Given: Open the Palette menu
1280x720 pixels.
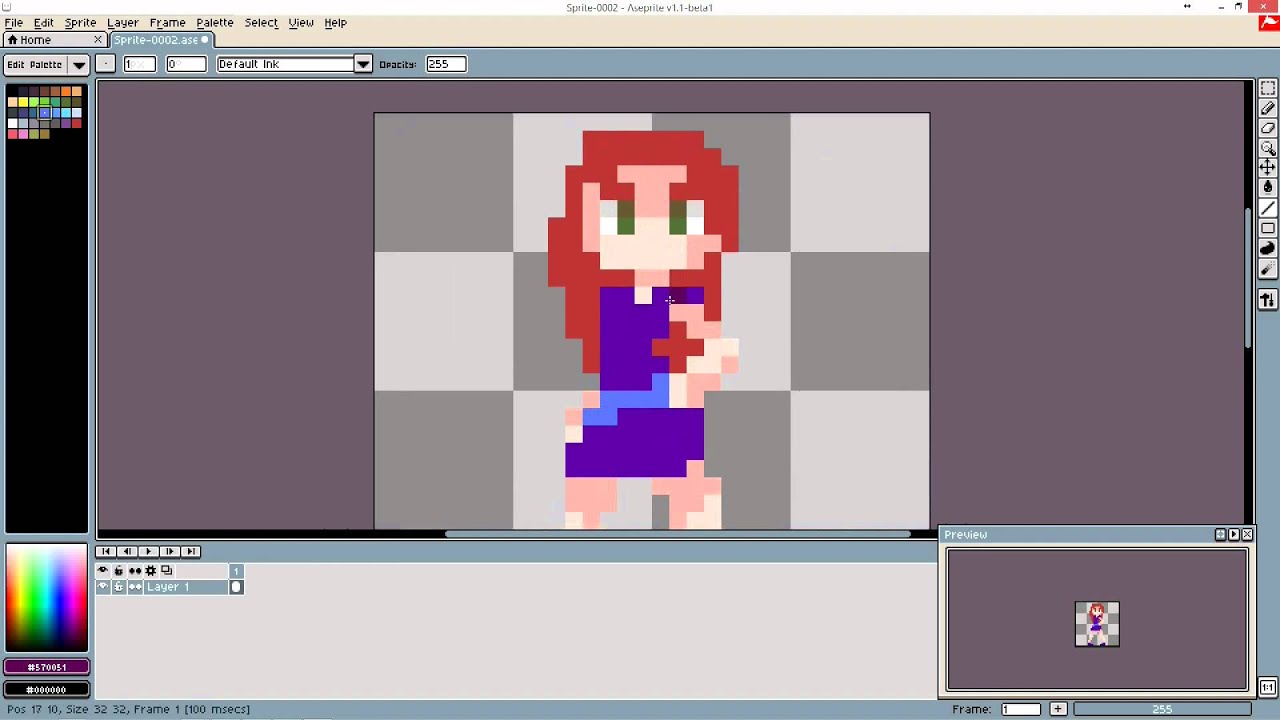Looking at the screenshot, I should pyautogui.click(x=215, y=22).
